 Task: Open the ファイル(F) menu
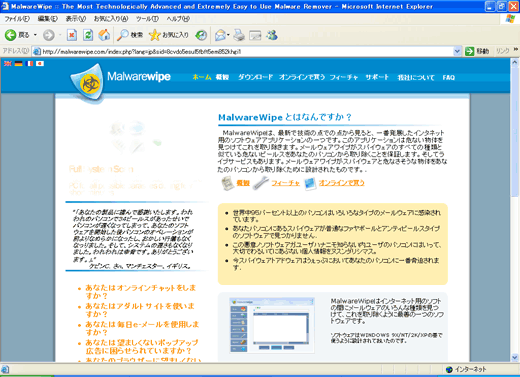(17, 19)
